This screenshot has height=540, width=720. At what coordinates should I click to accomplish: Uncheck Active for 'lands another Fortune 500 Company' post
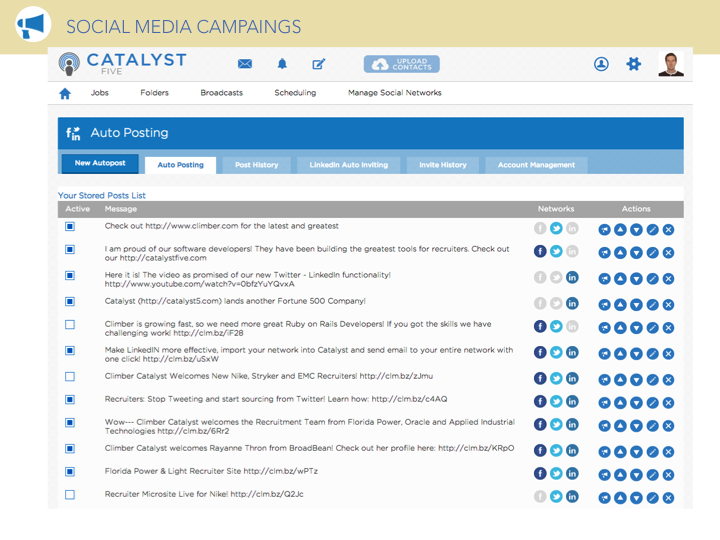[70, 302]
